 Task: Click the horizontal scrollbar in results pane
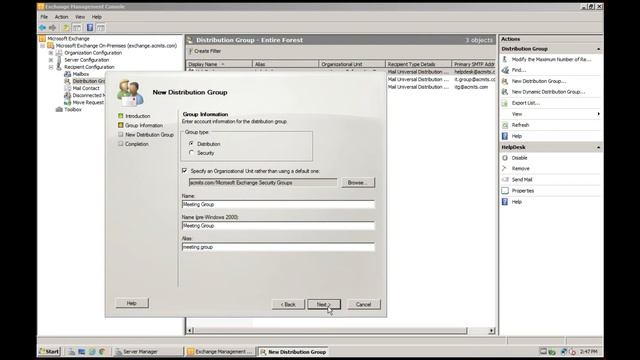coord(330,331)
